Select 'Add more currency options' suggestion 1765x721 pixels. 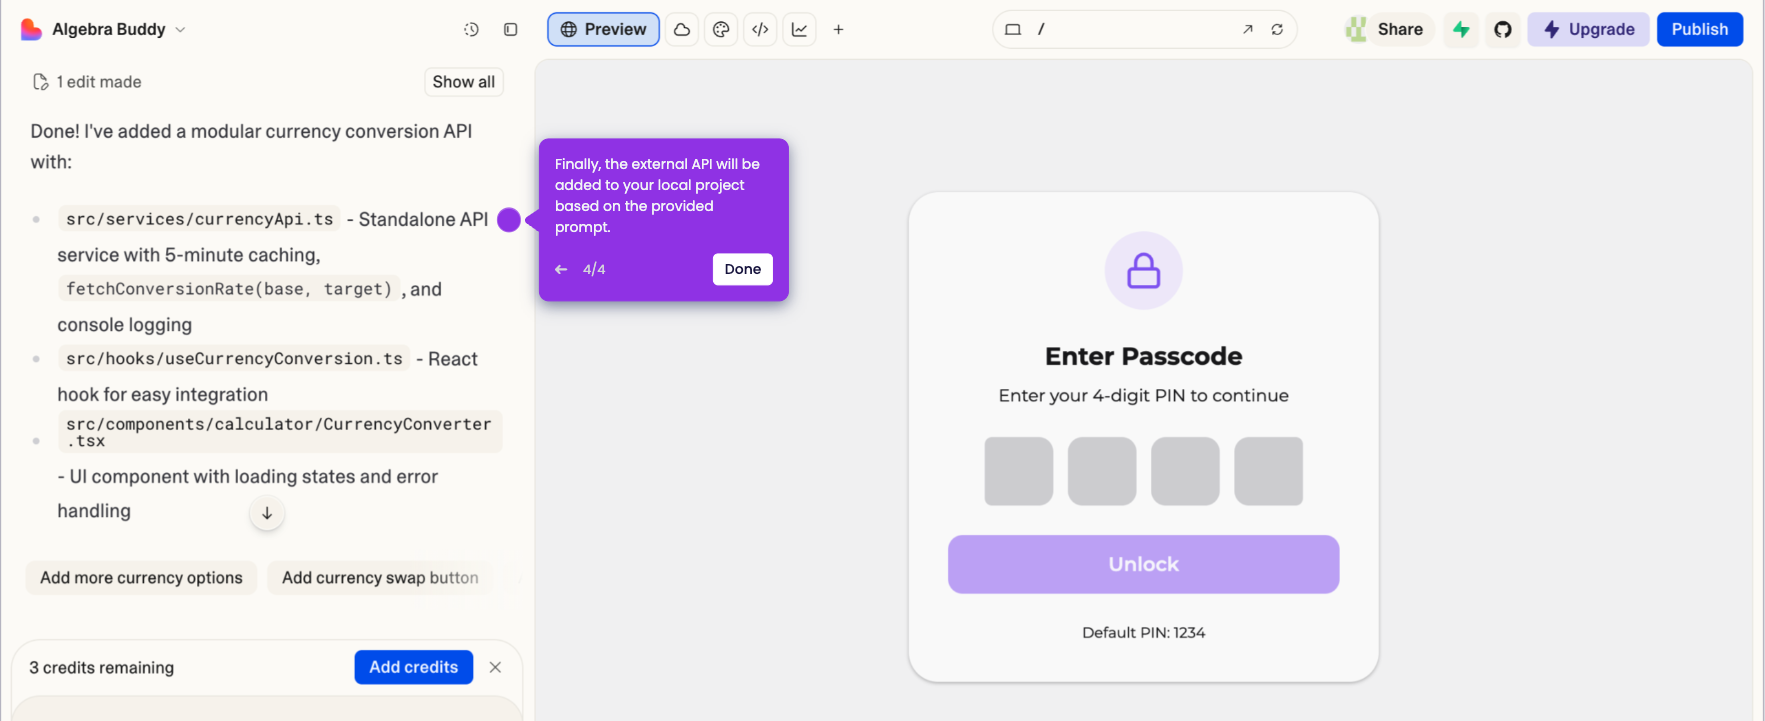[141, 578]
